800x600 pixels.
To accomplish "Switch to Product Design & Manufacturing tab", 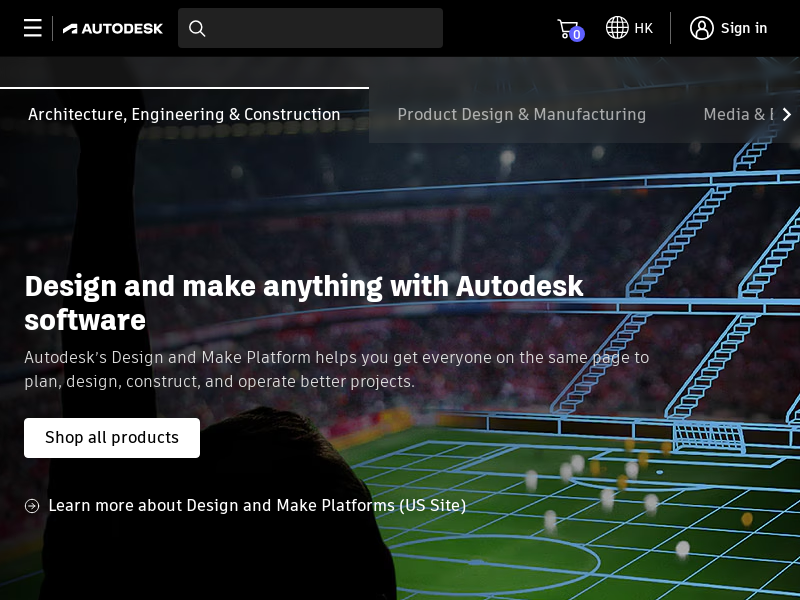I will (521, 115).
